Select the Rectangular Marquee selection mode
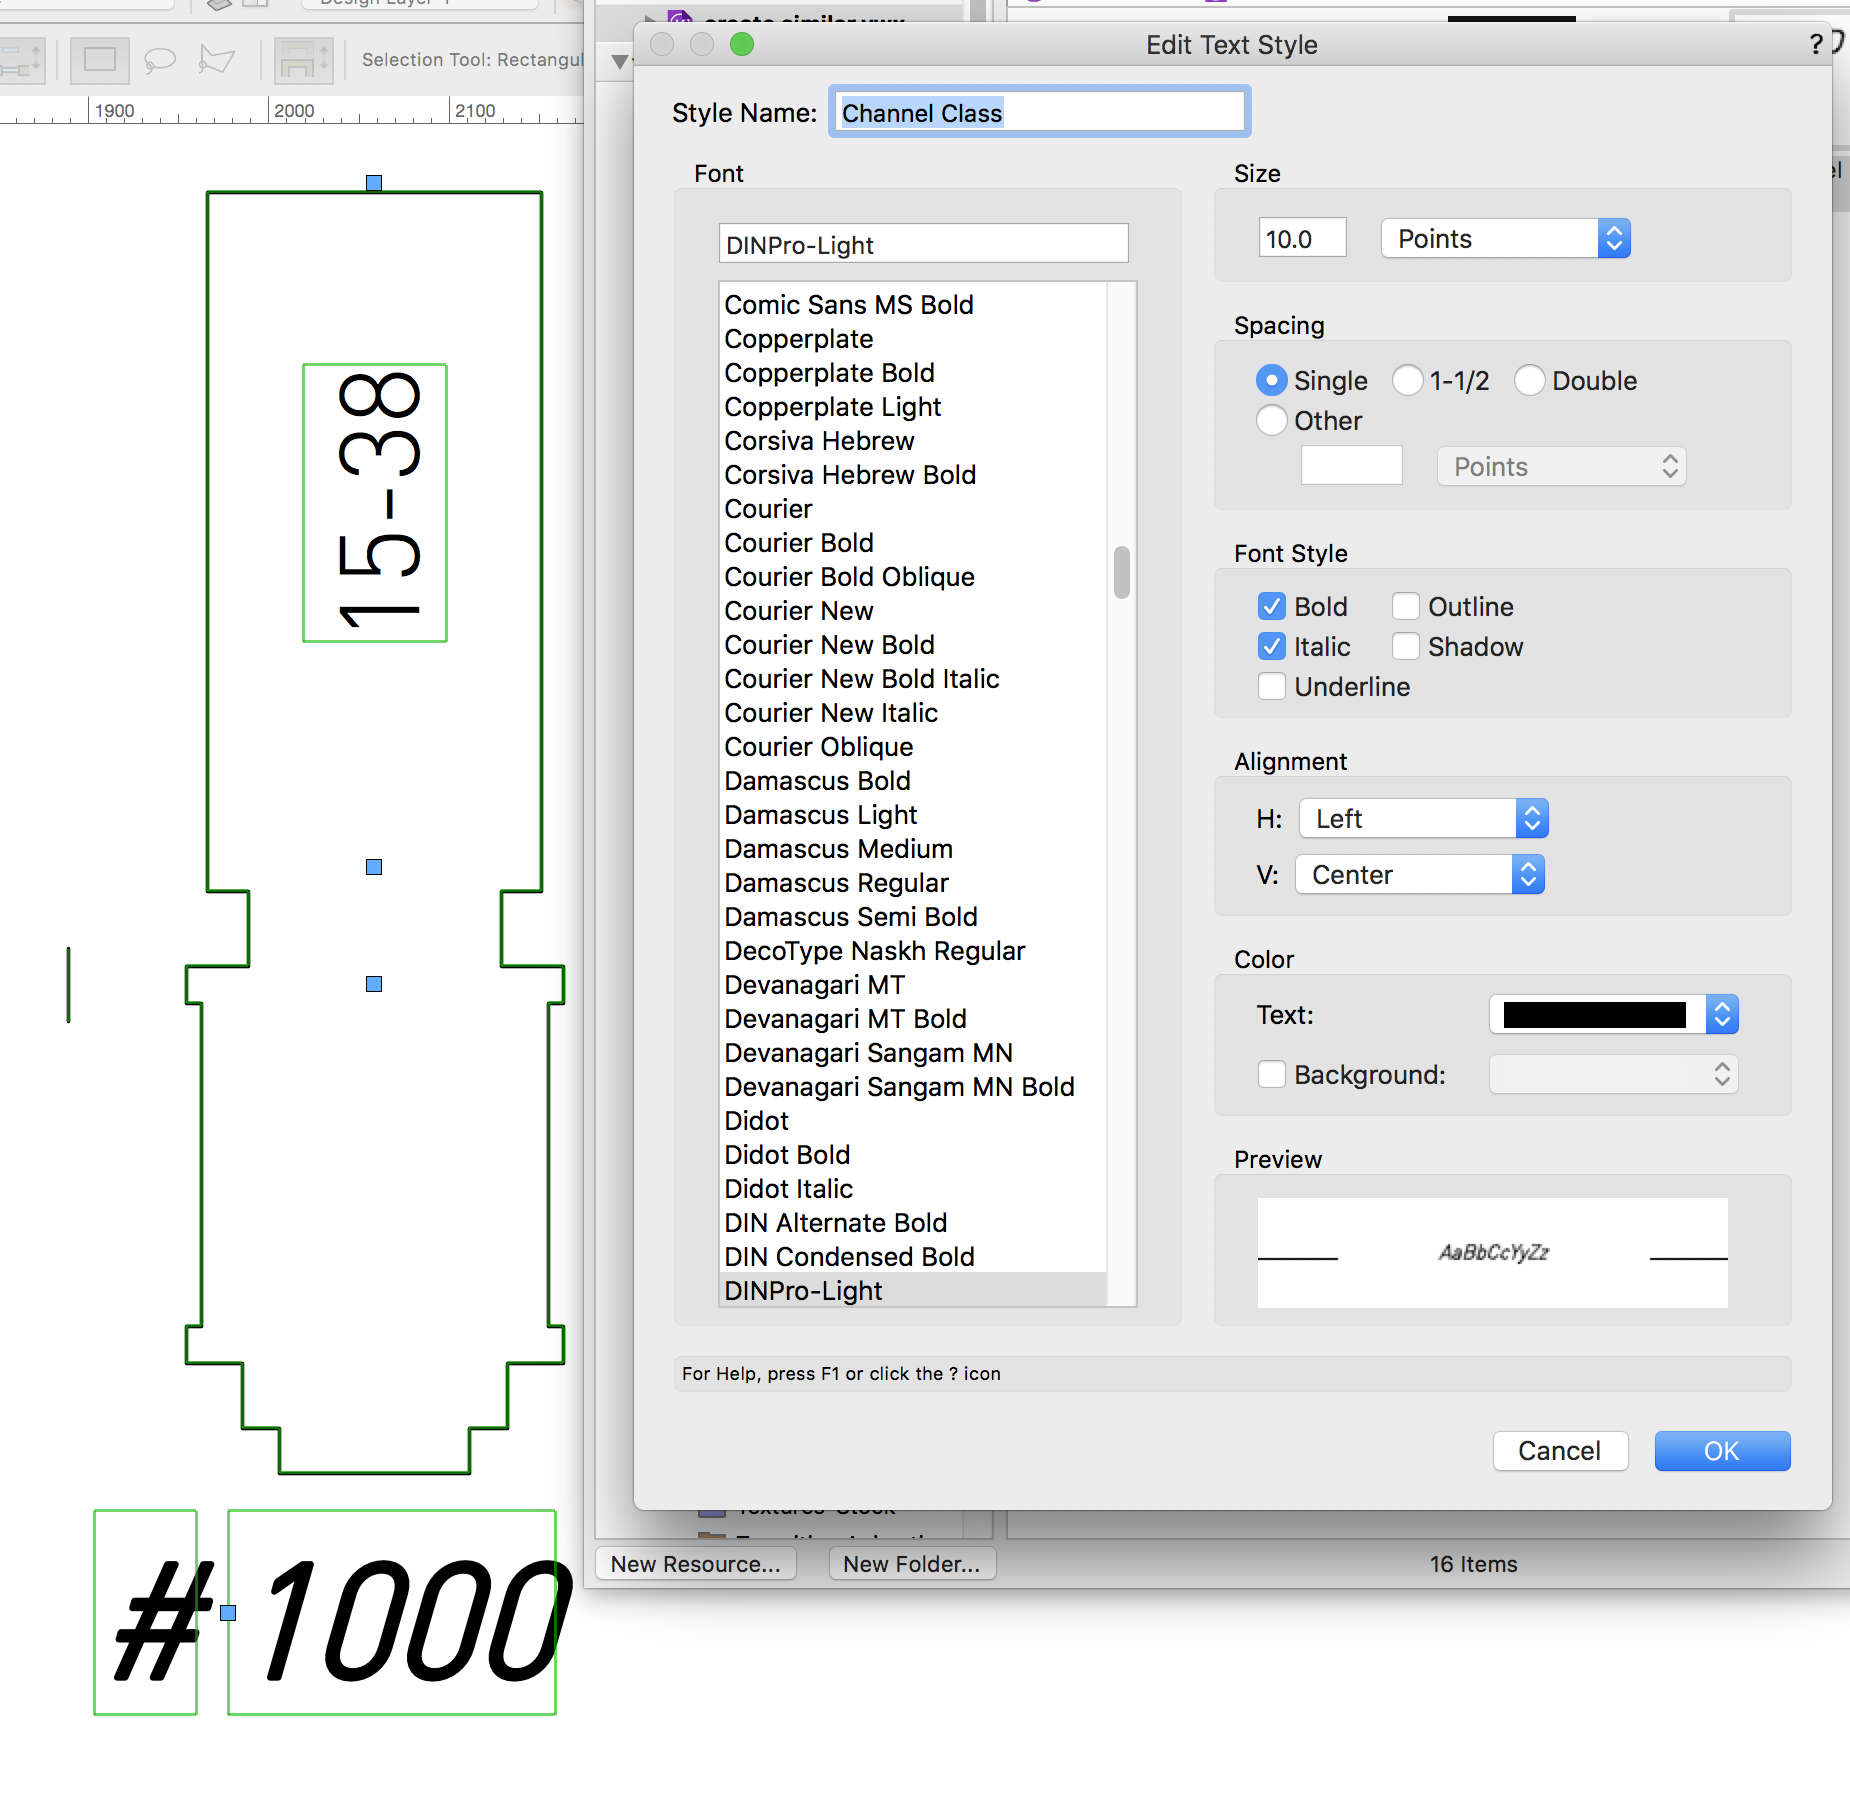Viewport: 1850px width, 1808px height. tap(99, 60)
